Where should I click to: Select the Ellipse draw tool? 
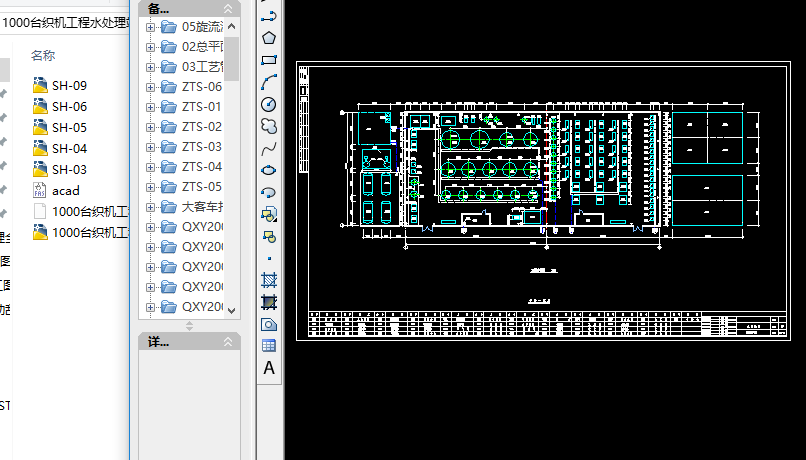pyautogui.click(x=269, y=170)
